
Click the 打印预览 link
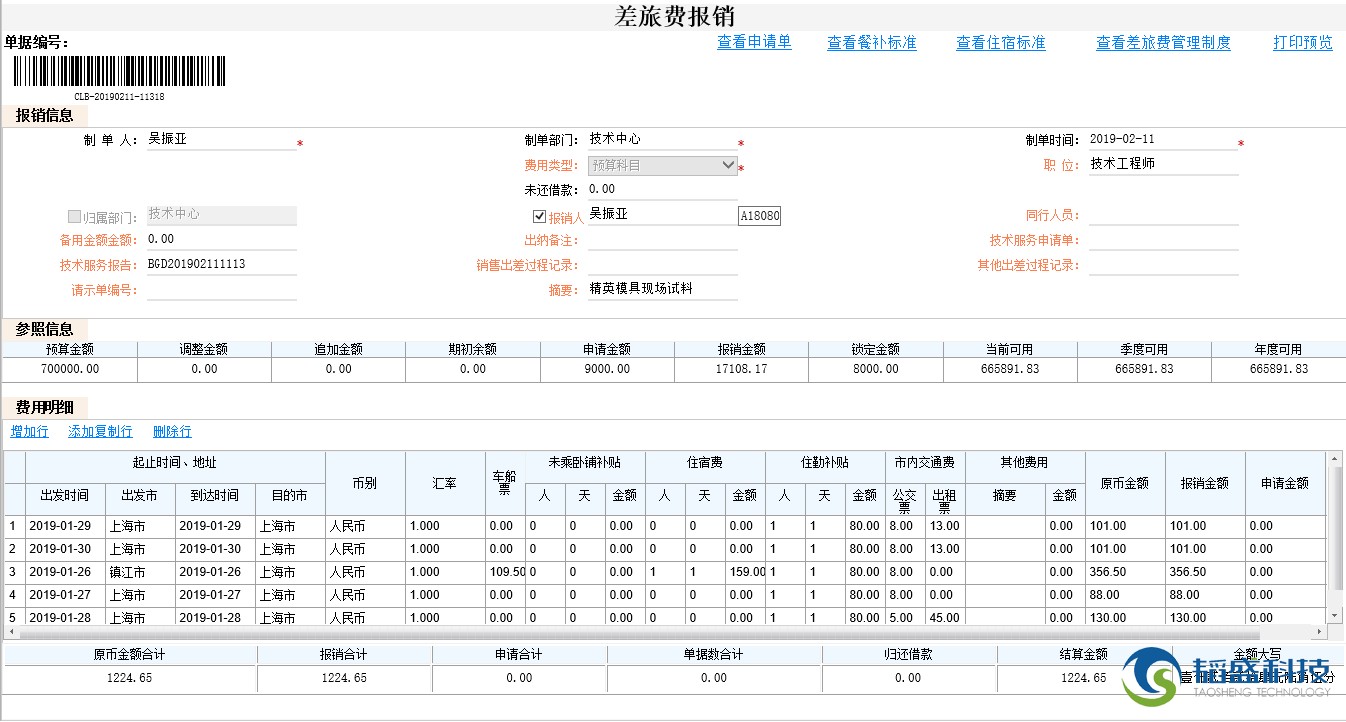pyautogui.click(x=1303, y=43)
